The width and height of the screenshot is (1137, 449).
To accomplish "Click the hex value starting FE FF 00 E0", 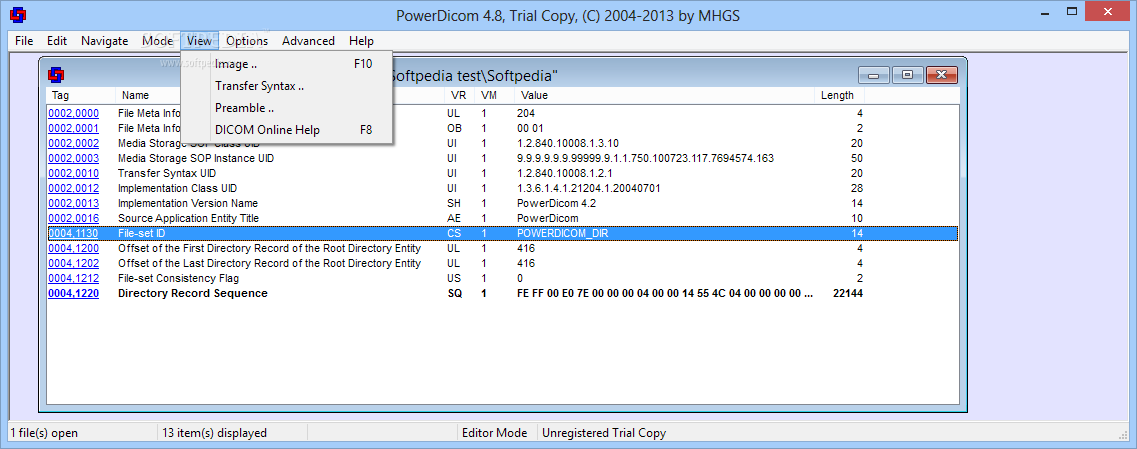I will pyautogui.click(x=665, y=294).
